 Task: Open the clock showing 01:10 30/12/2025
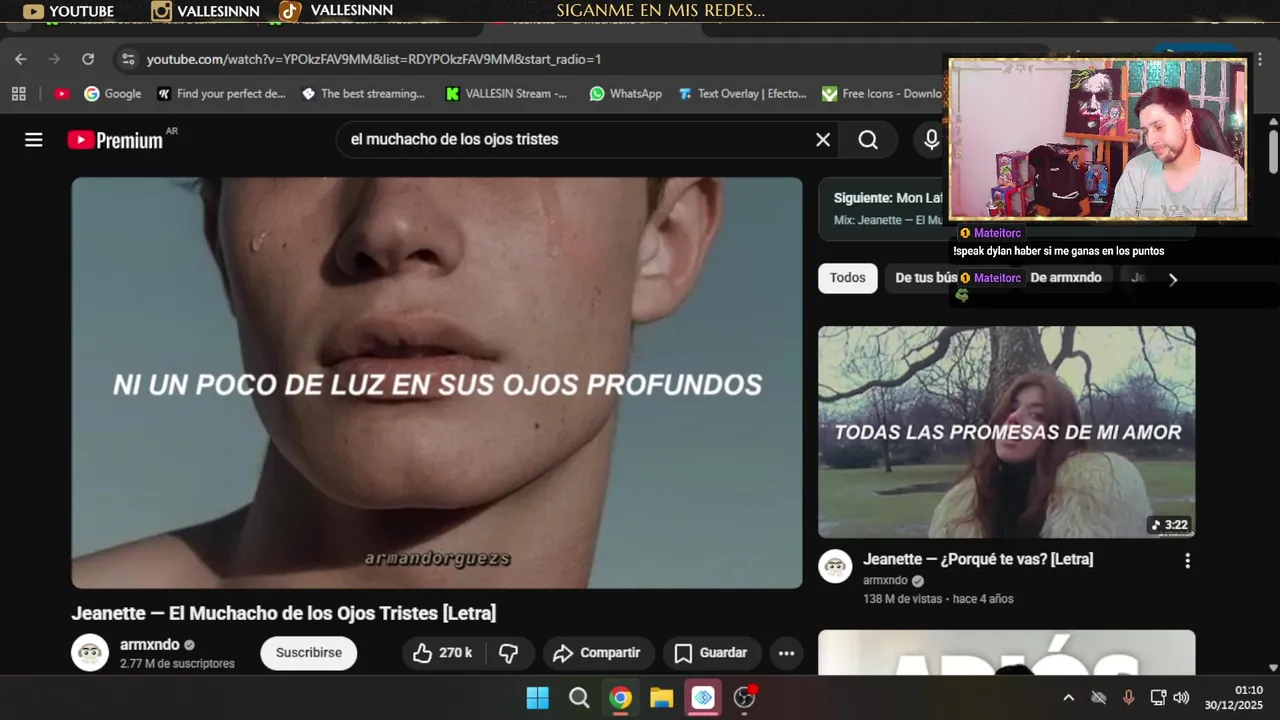(x=1234, y=698)
